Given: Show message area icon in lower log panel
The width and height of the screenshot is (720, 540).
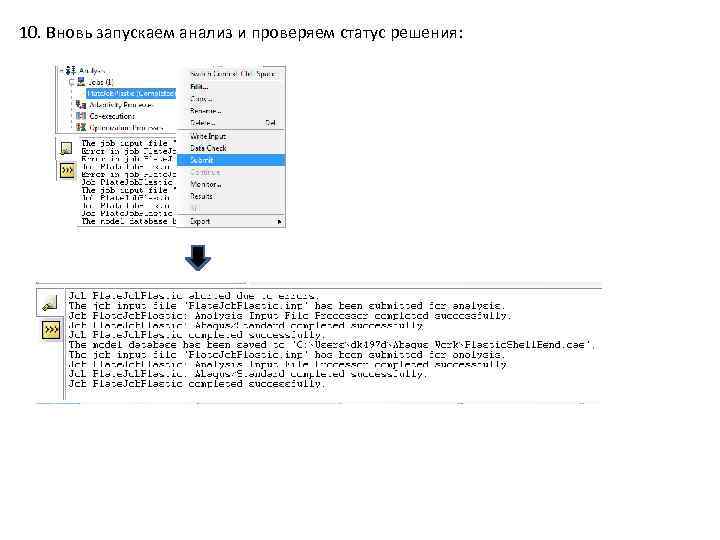Looking at the screenshot, I should (49, 303).
